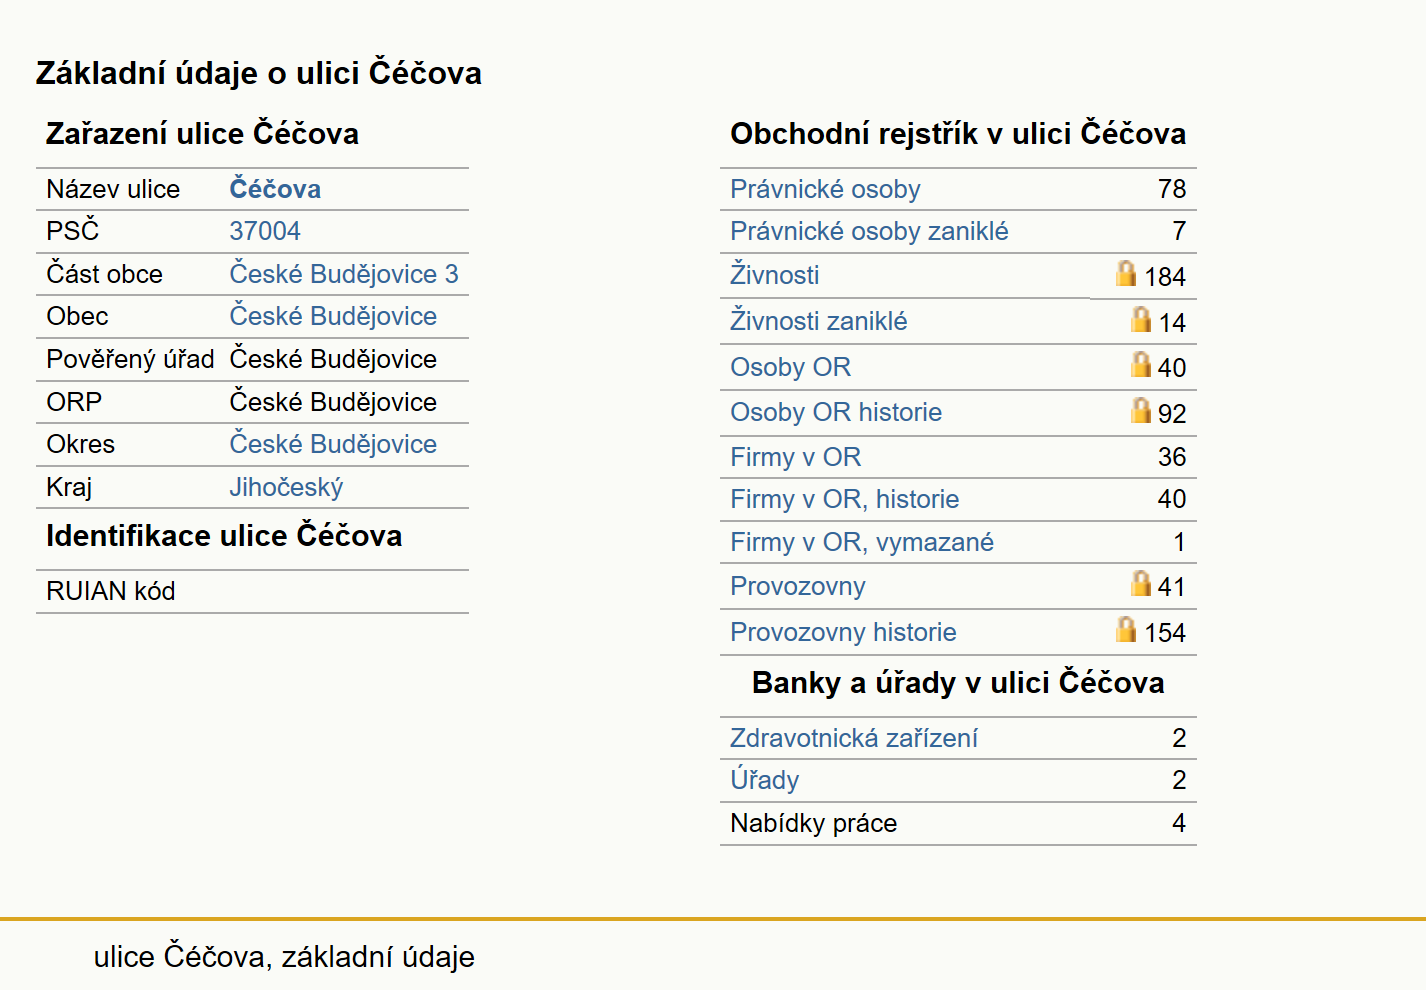Click the padlock icon in Osoby OR row
The height and width of the screenshot is (990, 1426).
1140,364
